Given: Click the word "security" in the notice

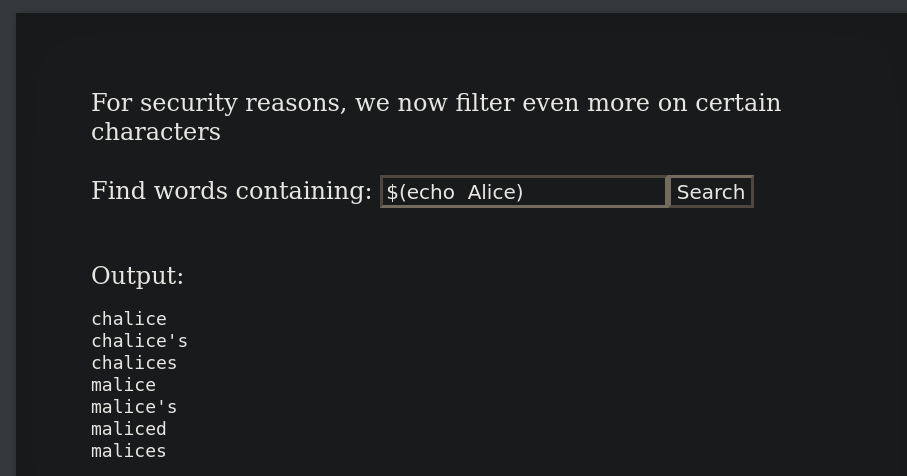Looking at the screenshot, I should point(189,104).
